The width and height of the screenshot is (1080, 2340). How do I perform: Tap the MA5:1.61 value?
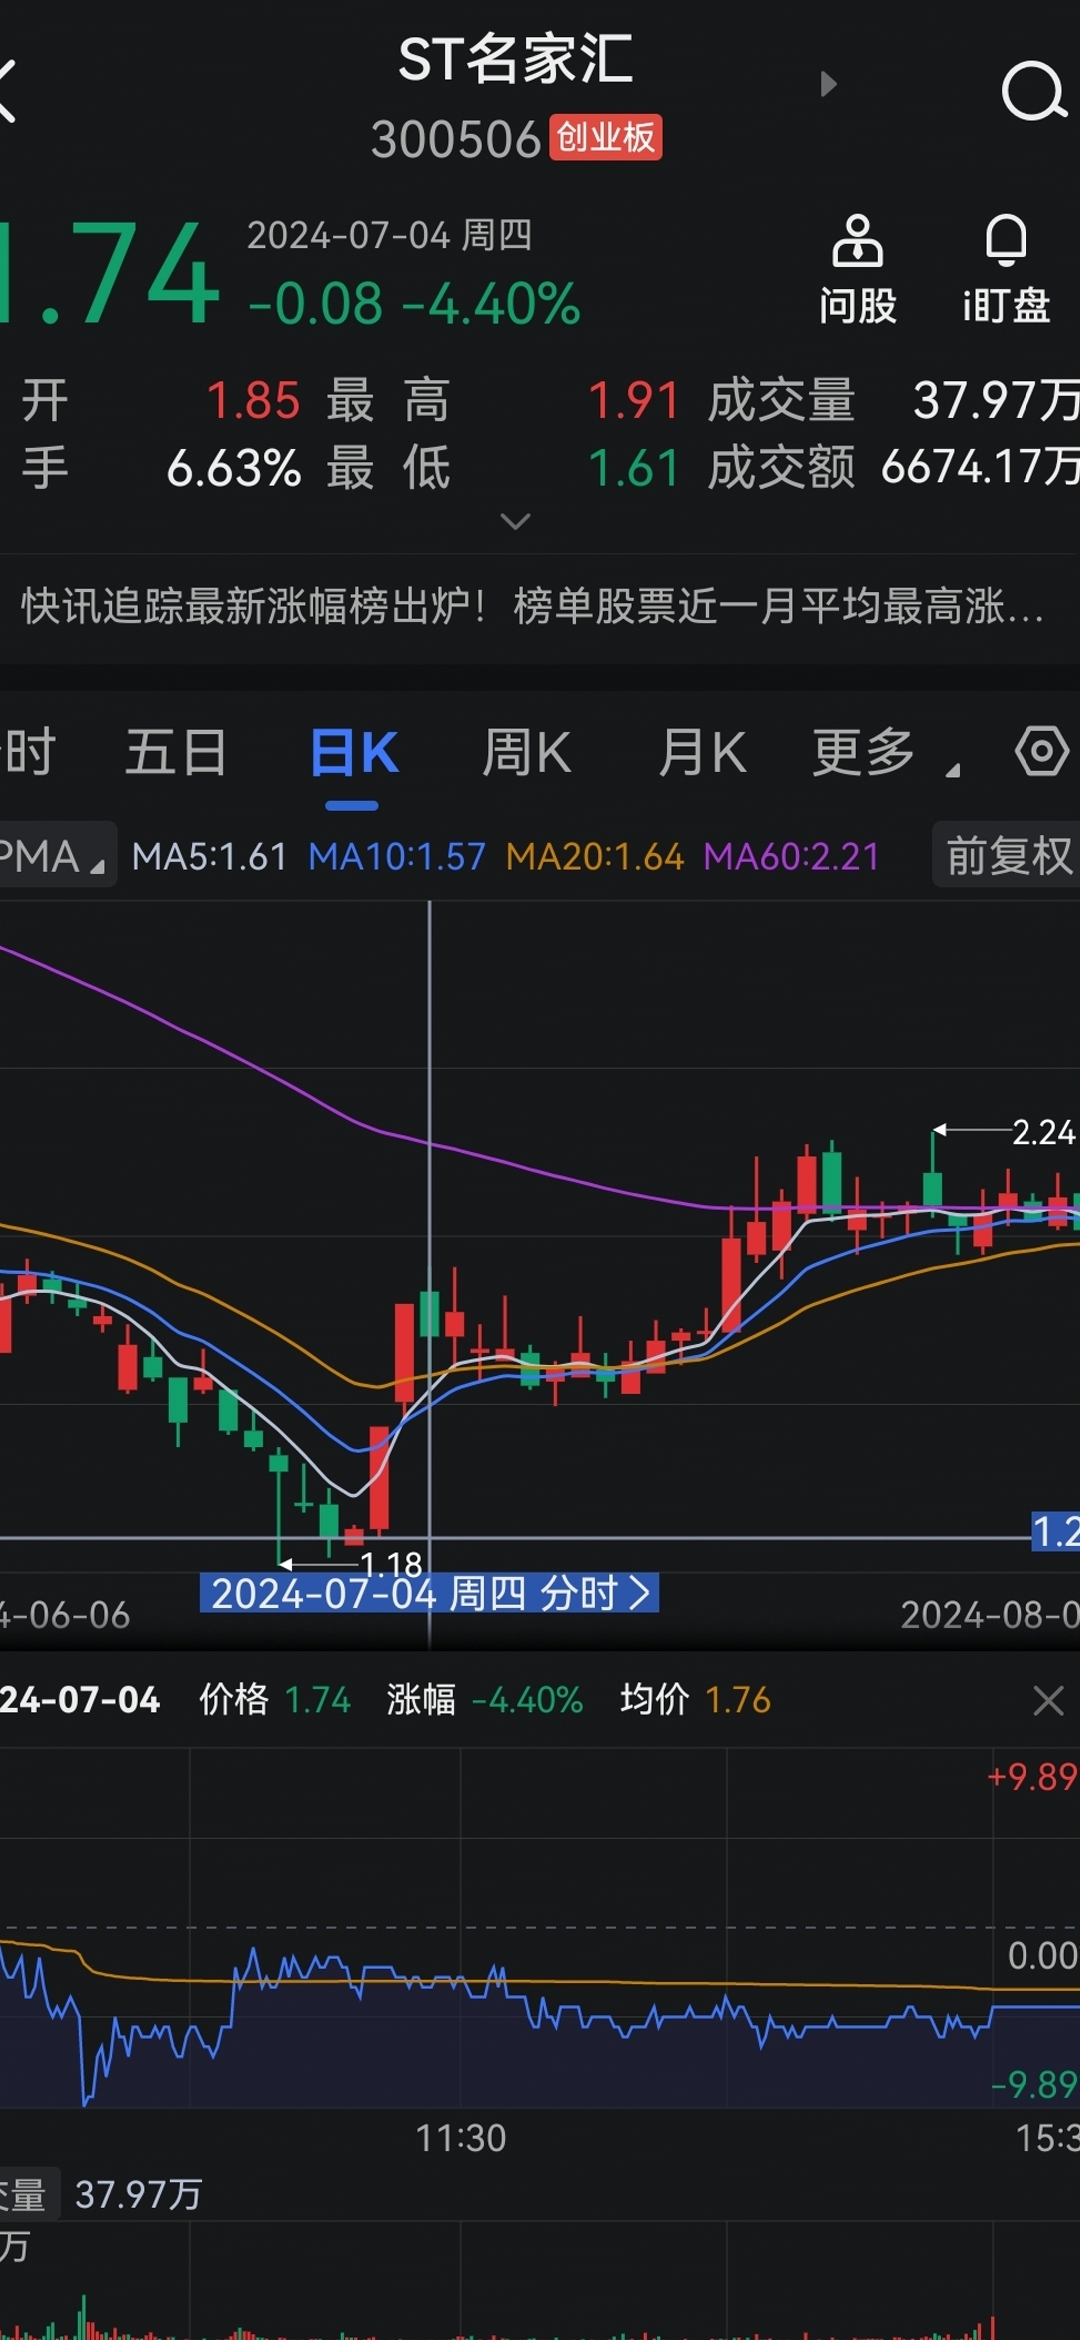coord(209,857)
